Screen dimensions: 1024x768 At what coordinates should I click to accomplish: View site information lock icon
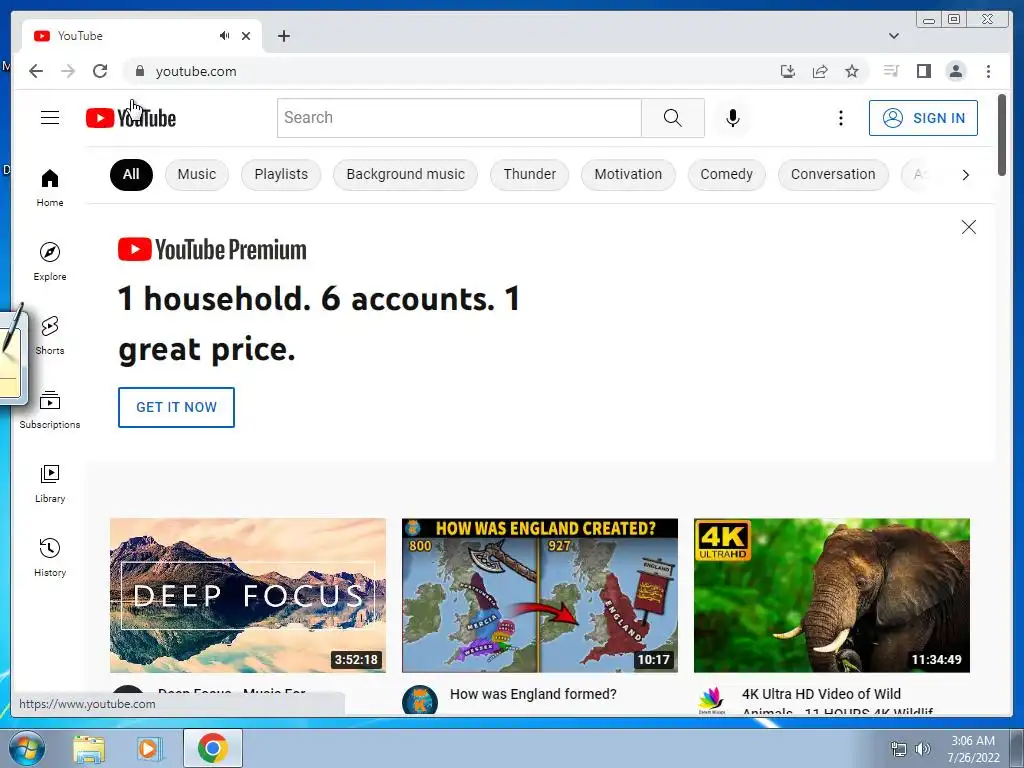[x=139, y=71]
